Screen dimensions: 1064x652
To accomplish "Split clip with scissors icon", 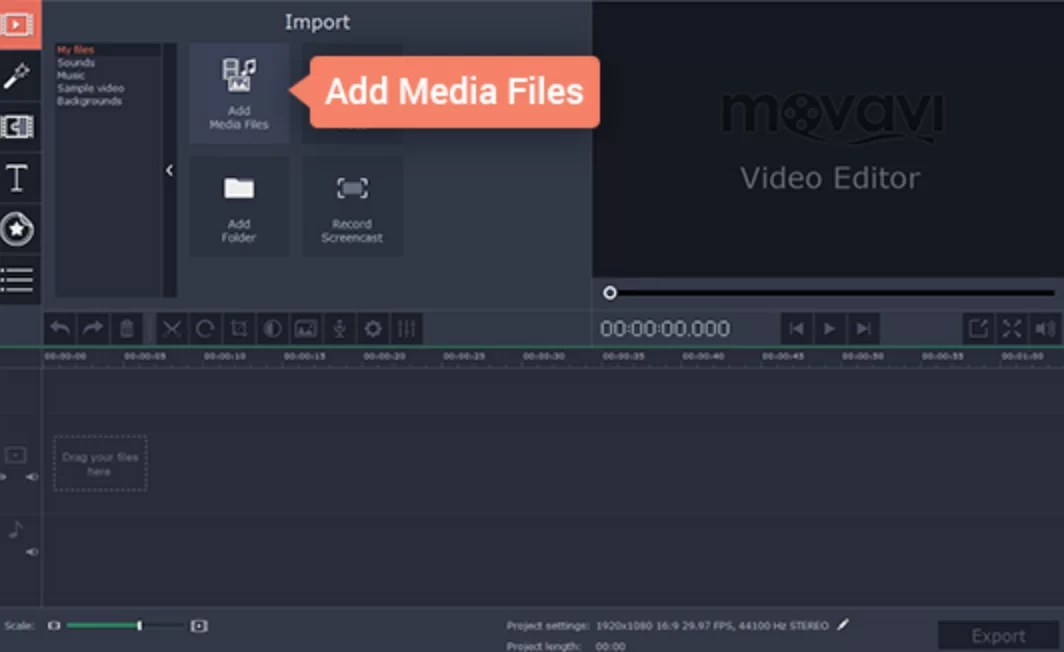I will tap(172, 329).
